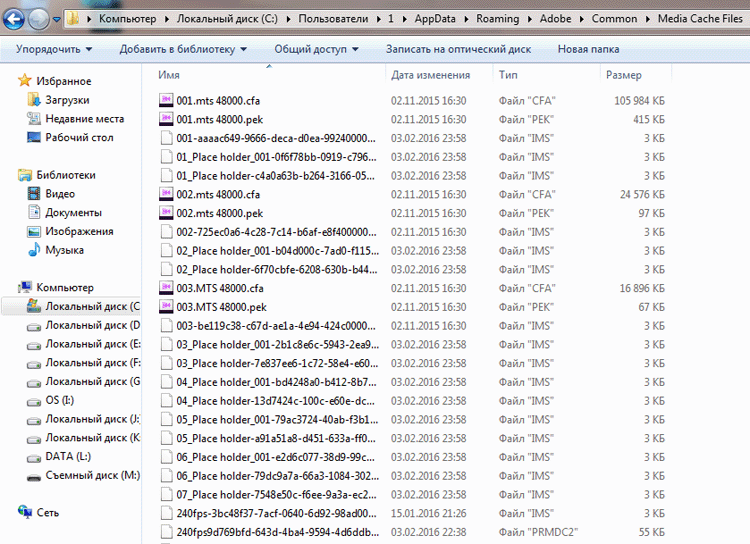Viewport: 750px width, 544px height.
Task: Select Локальный диск (C:) breadcrumb segment
Action: [227, 19]
